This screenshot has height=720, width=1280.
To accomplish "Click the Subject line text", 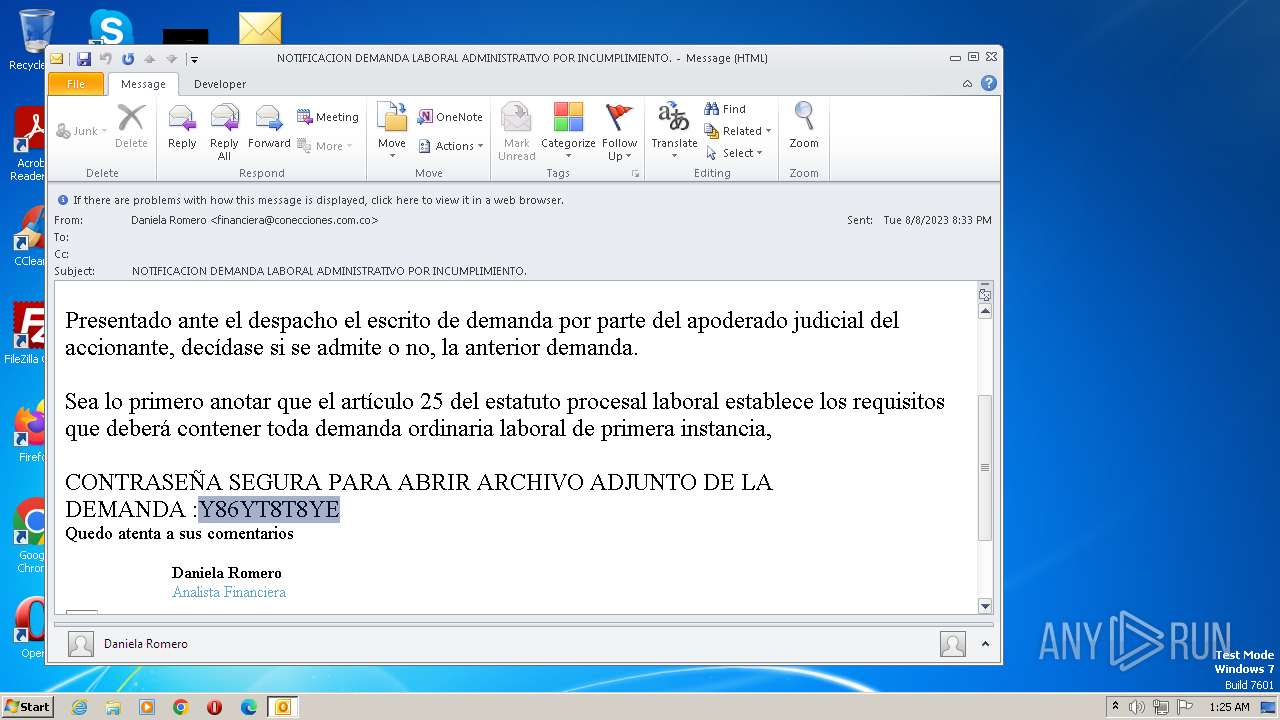I will point(329,271).
